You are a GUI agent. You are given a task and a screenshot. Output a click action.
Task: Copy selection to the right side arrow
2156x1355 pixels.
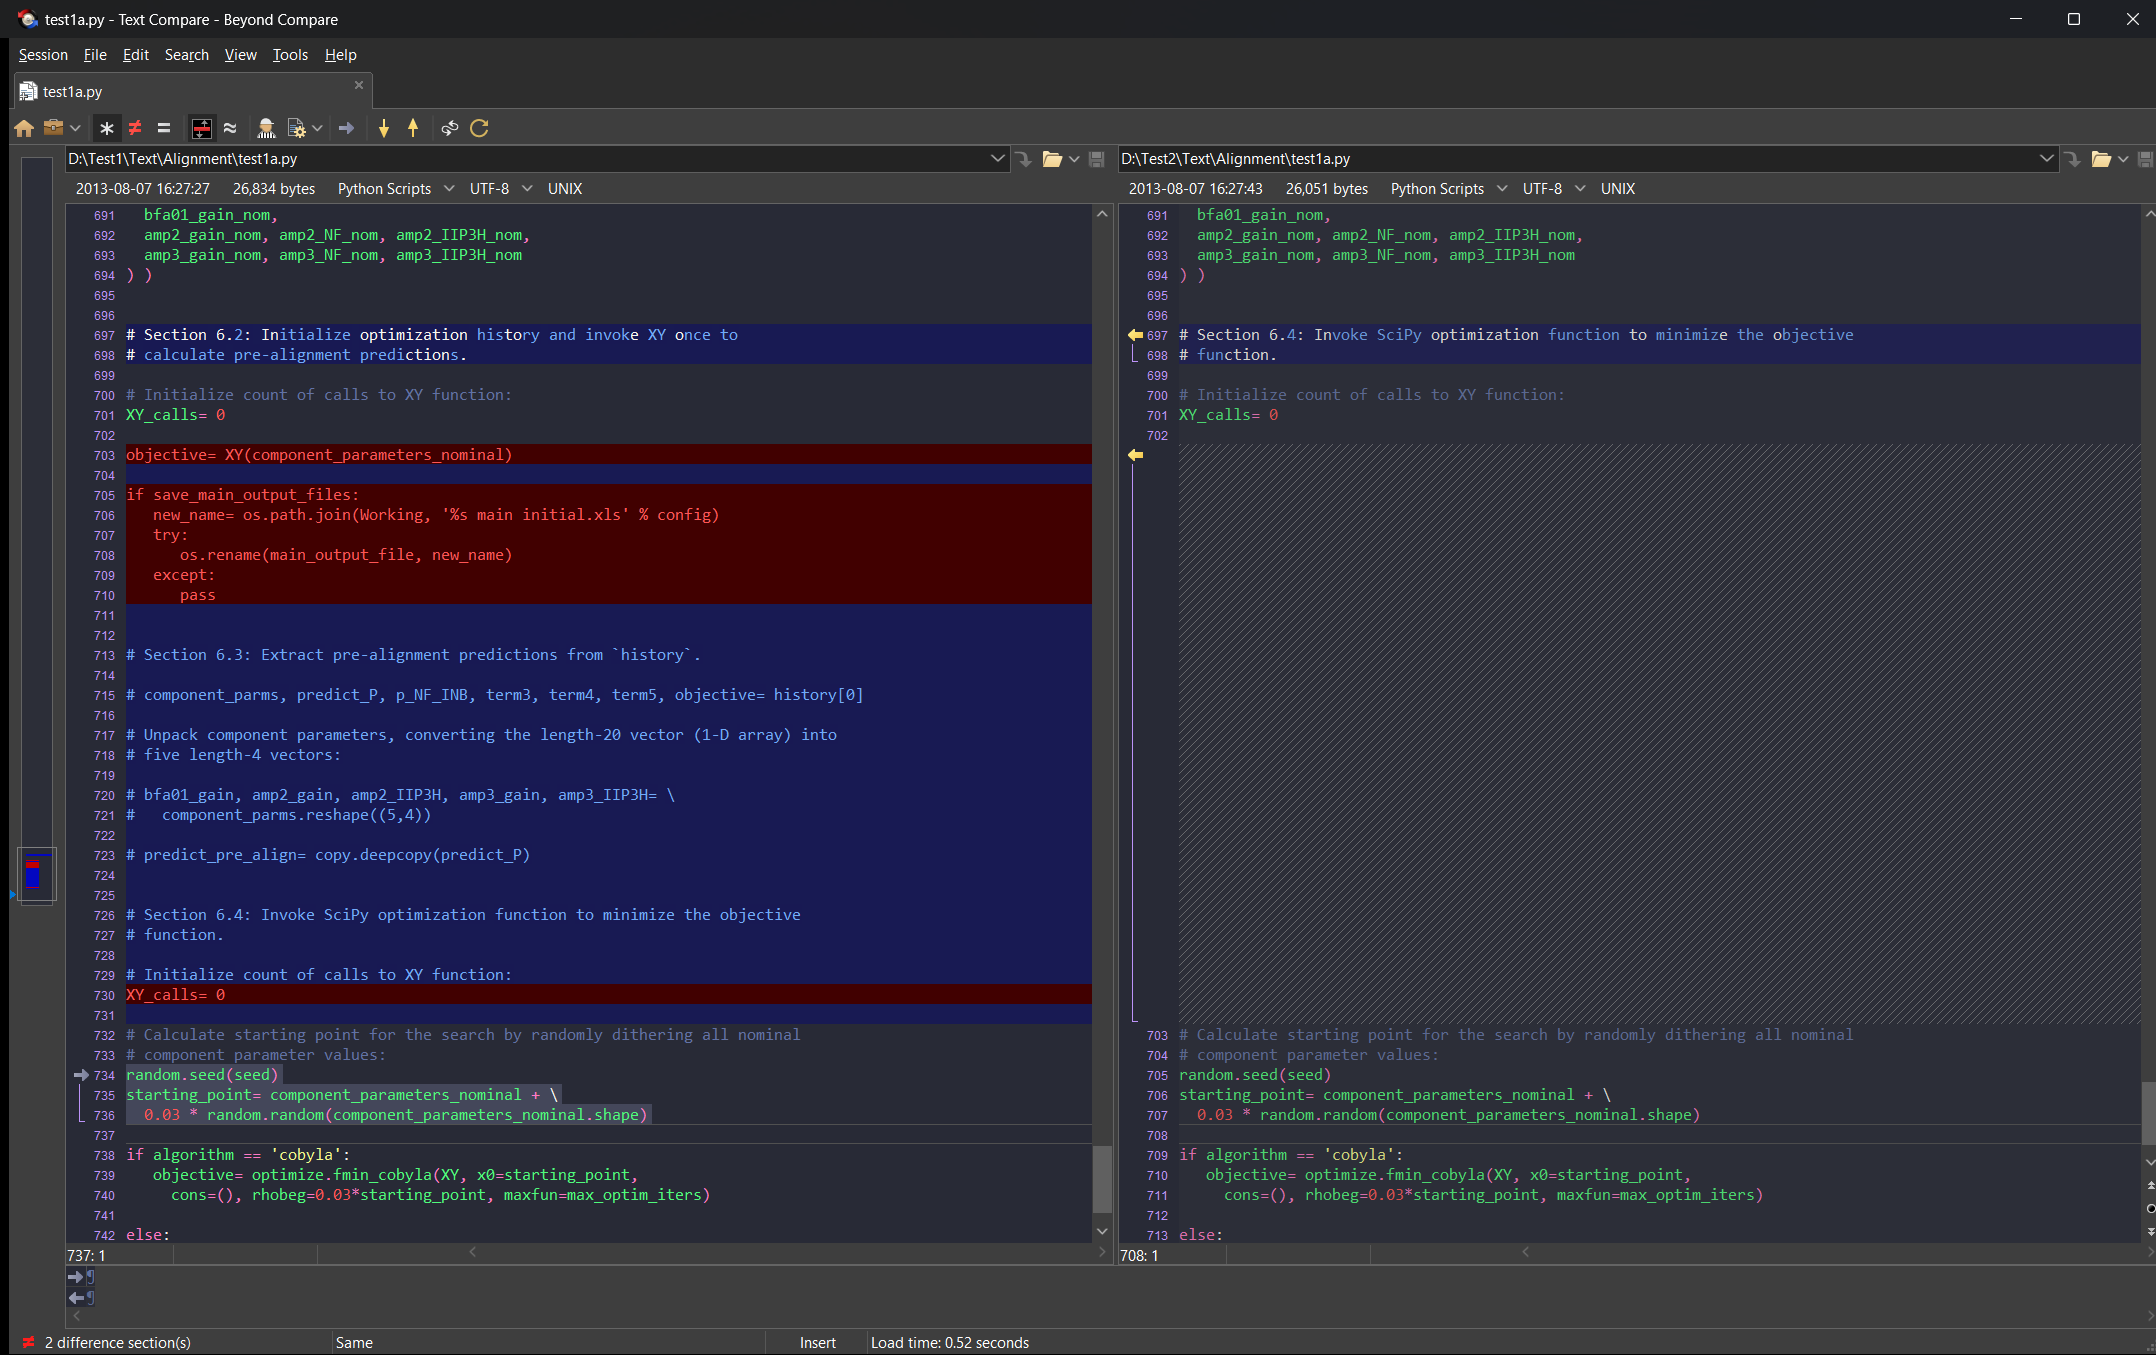point(347,128)
